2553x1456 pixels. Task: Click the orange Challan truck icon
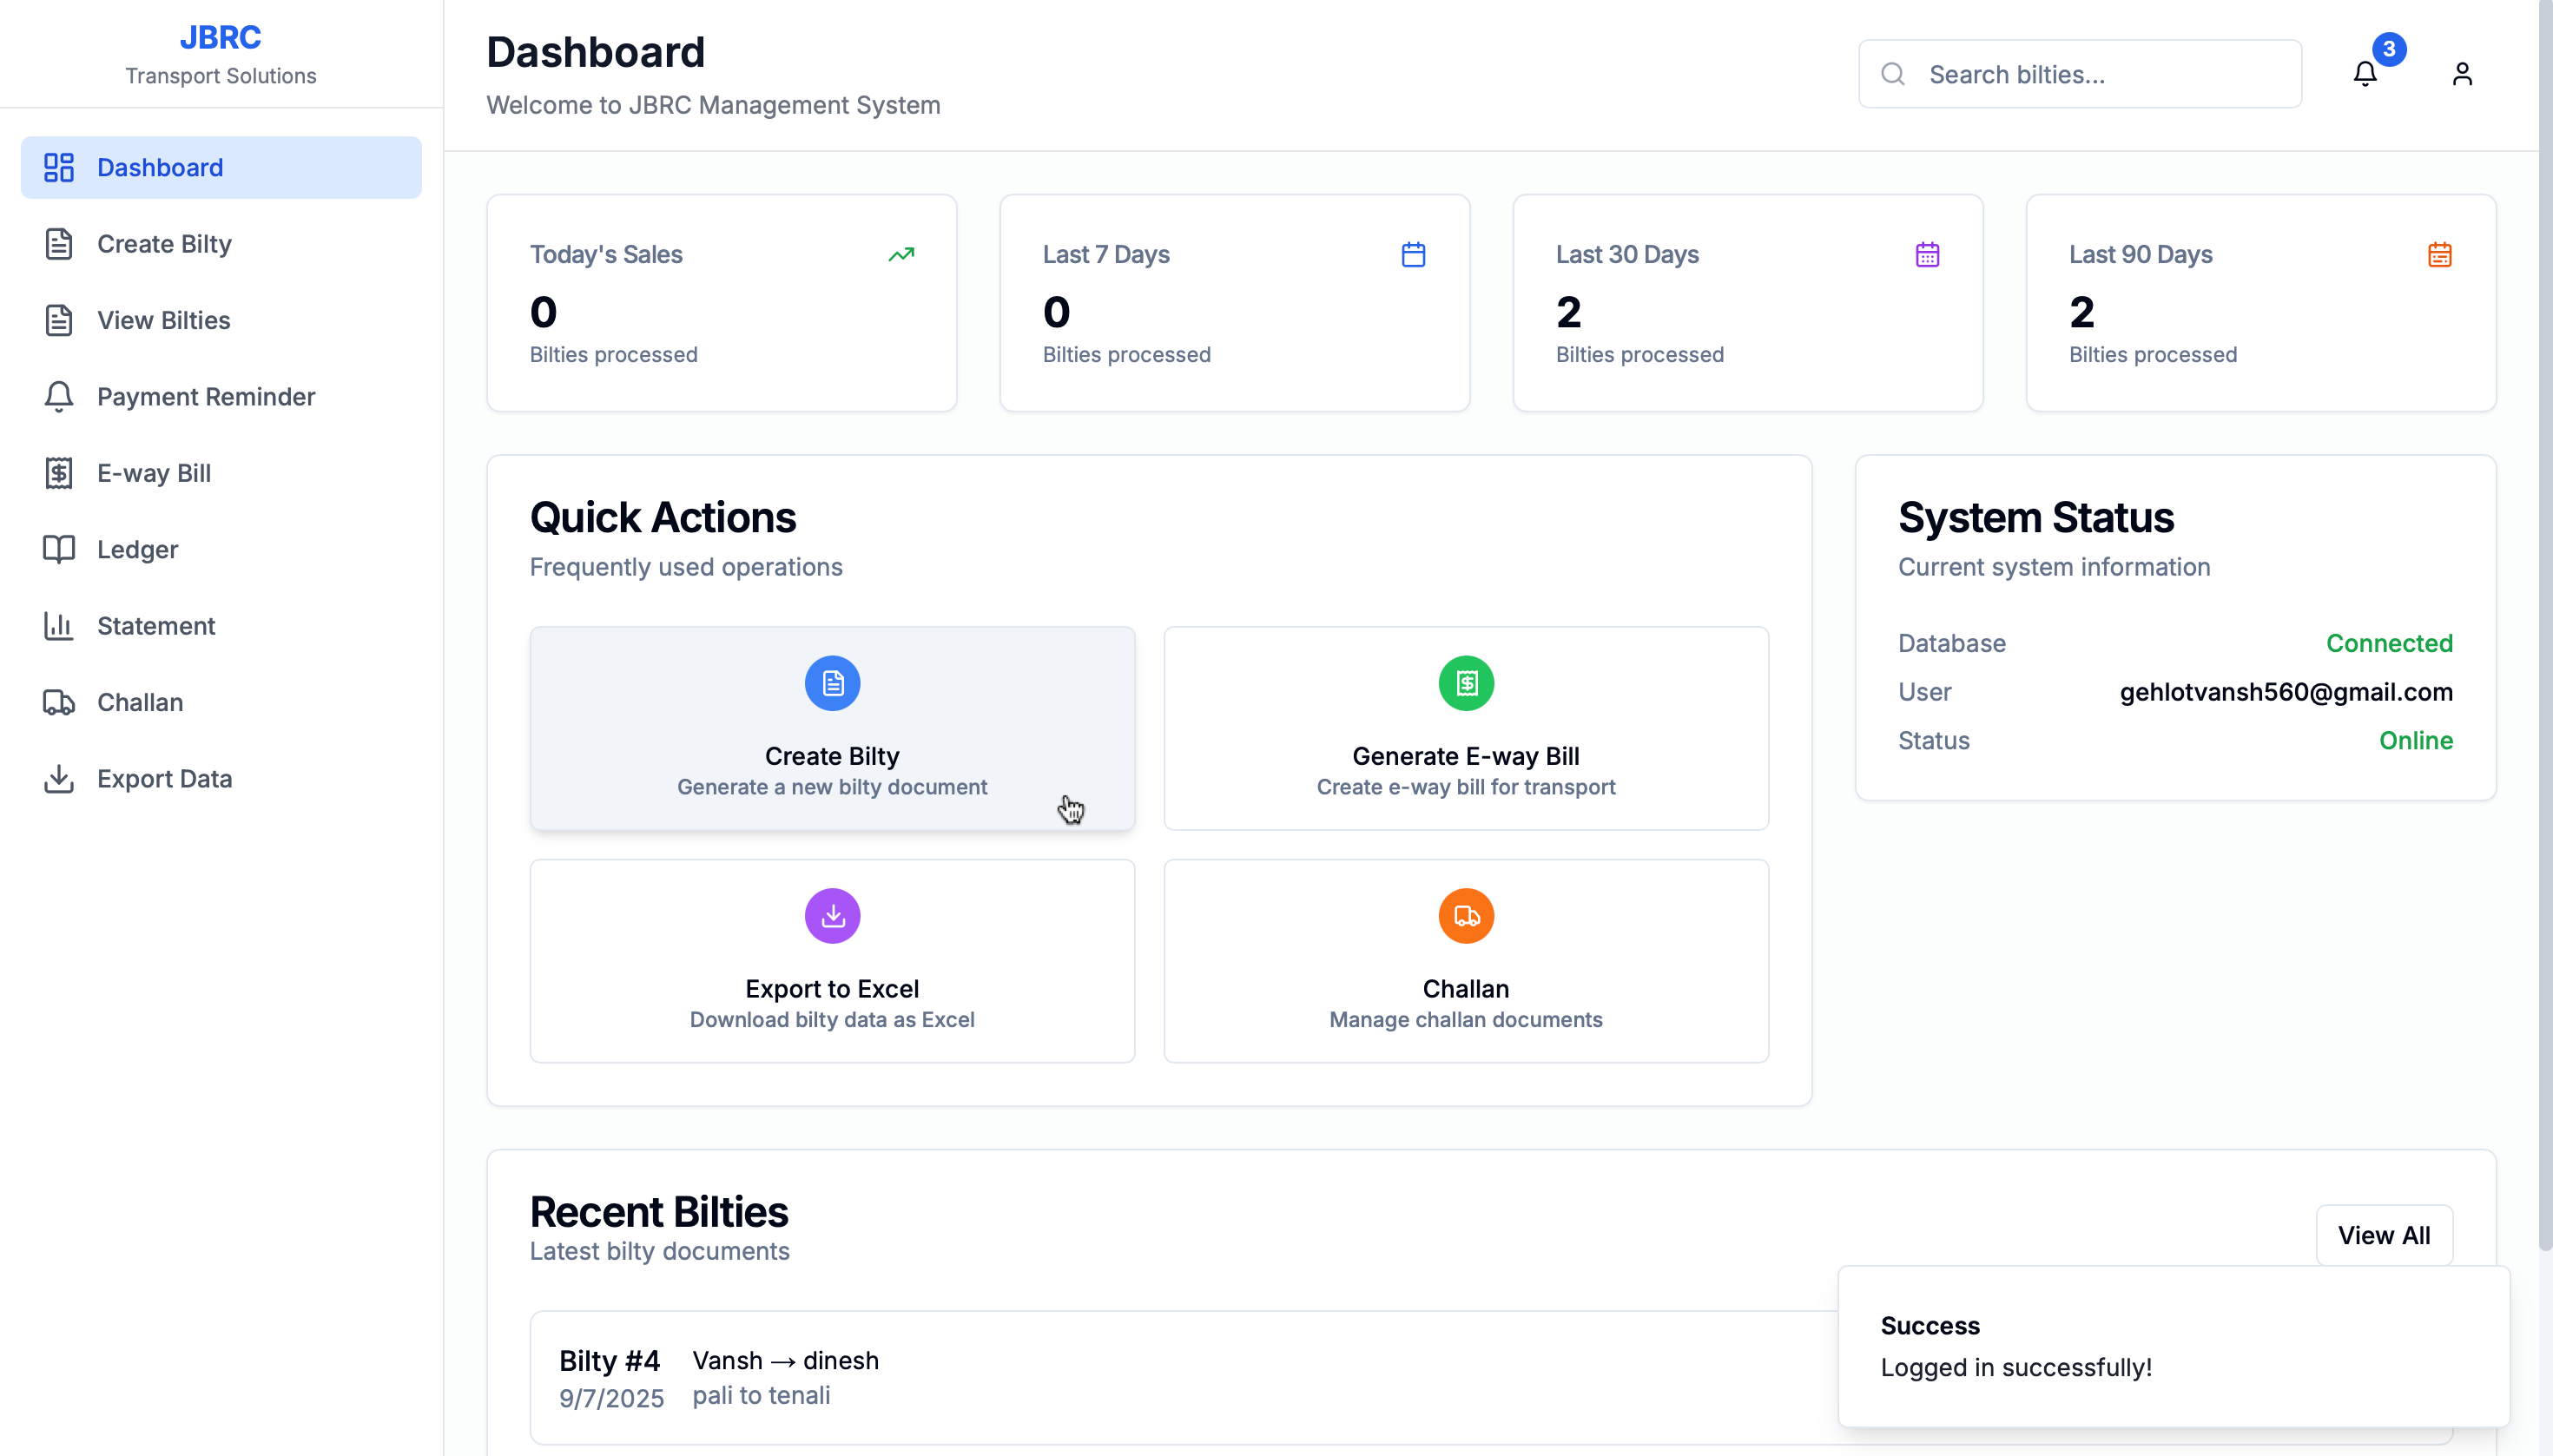click(1465, 916)
